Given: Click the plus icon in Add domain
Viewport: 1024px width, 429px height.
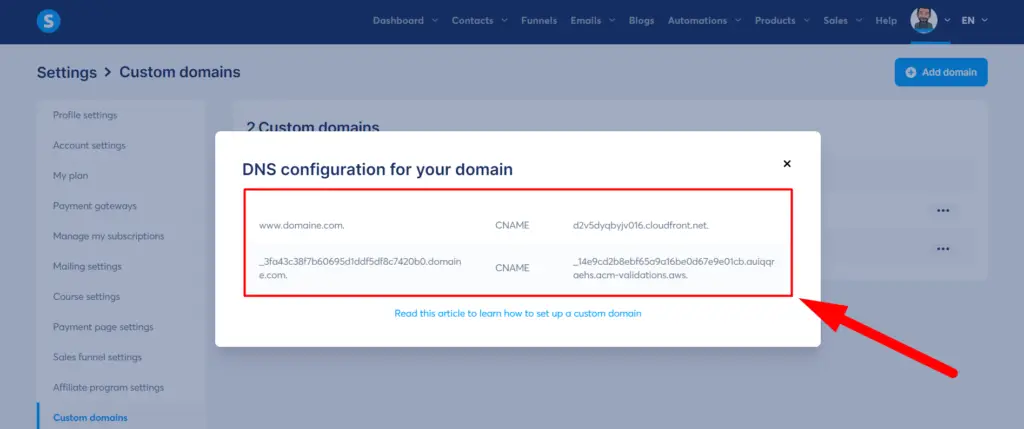Looking at the screenshot, I should click(911, 72).
